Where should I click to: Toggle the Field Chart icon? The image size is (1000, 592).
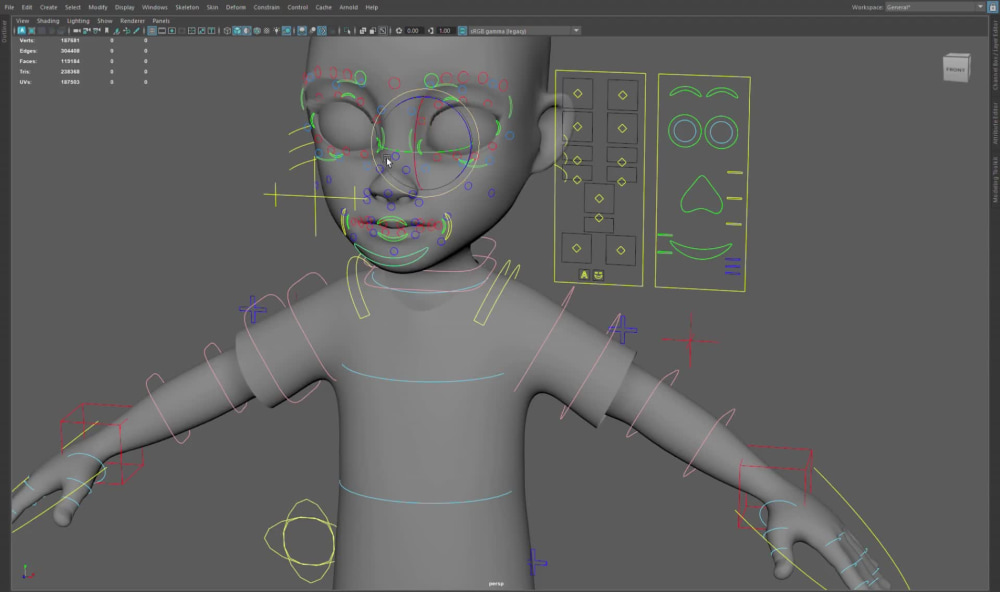click(x=192, y=31)
